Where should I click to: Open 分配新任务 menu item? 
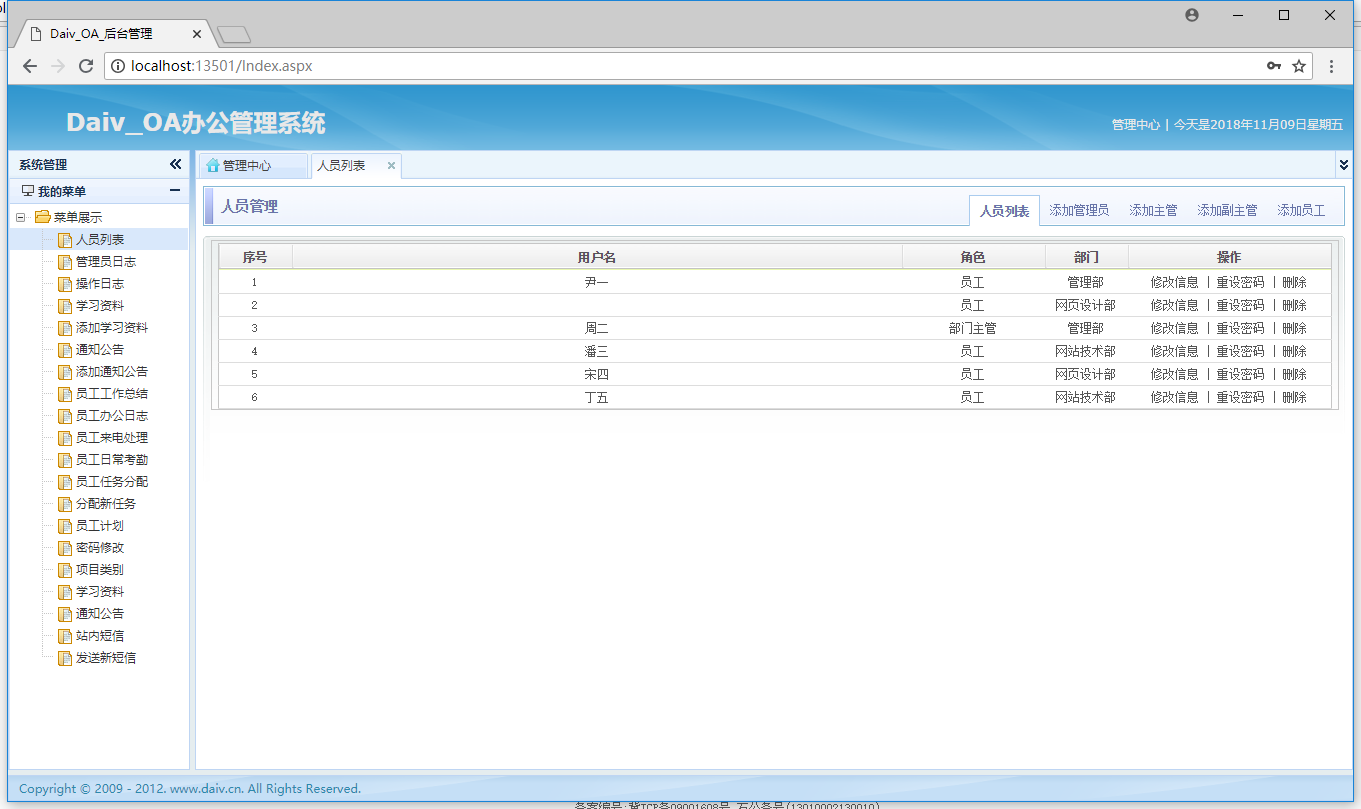point(106,504)
